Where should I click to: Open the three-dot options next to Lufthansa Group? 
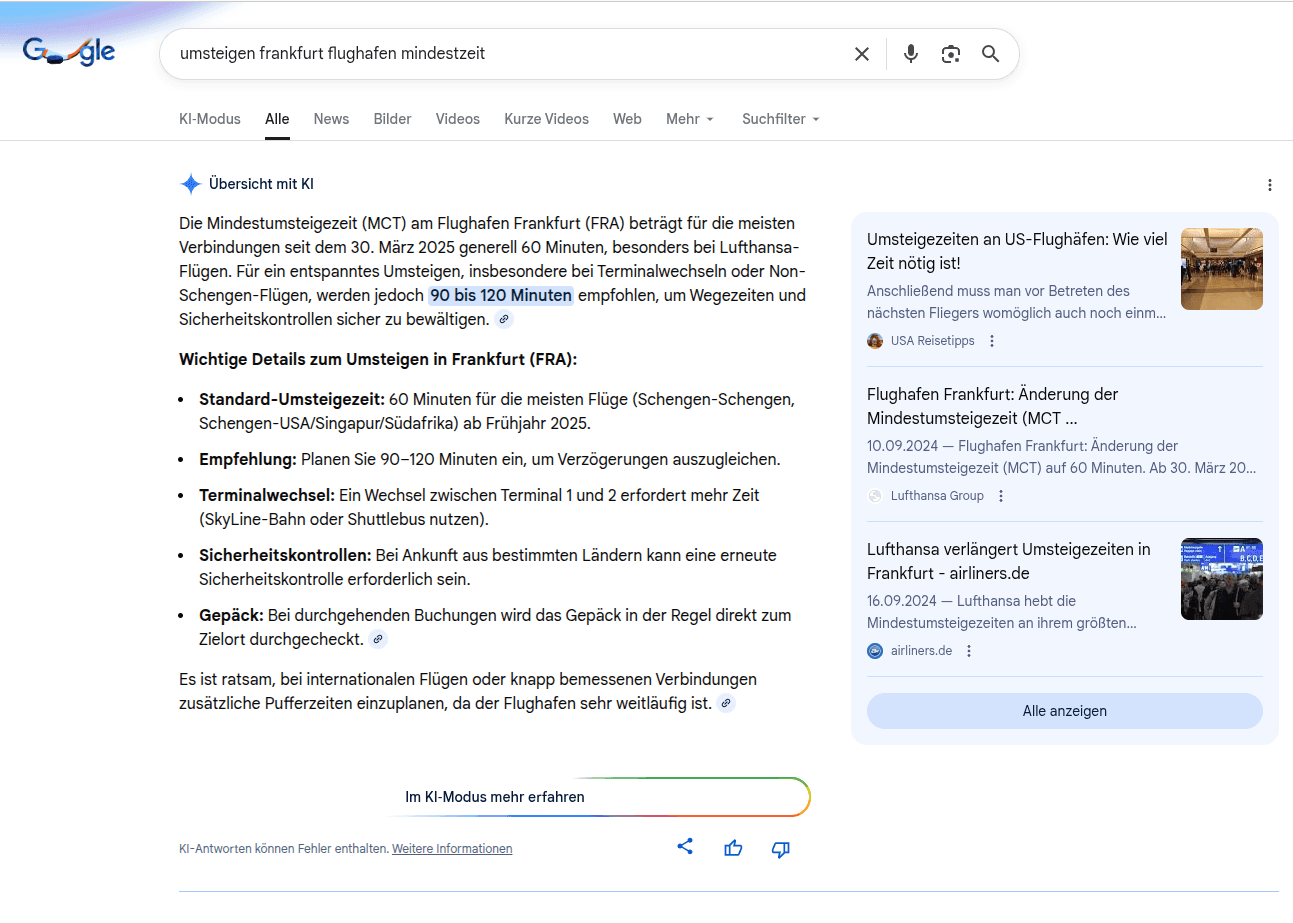point(1001,495)
